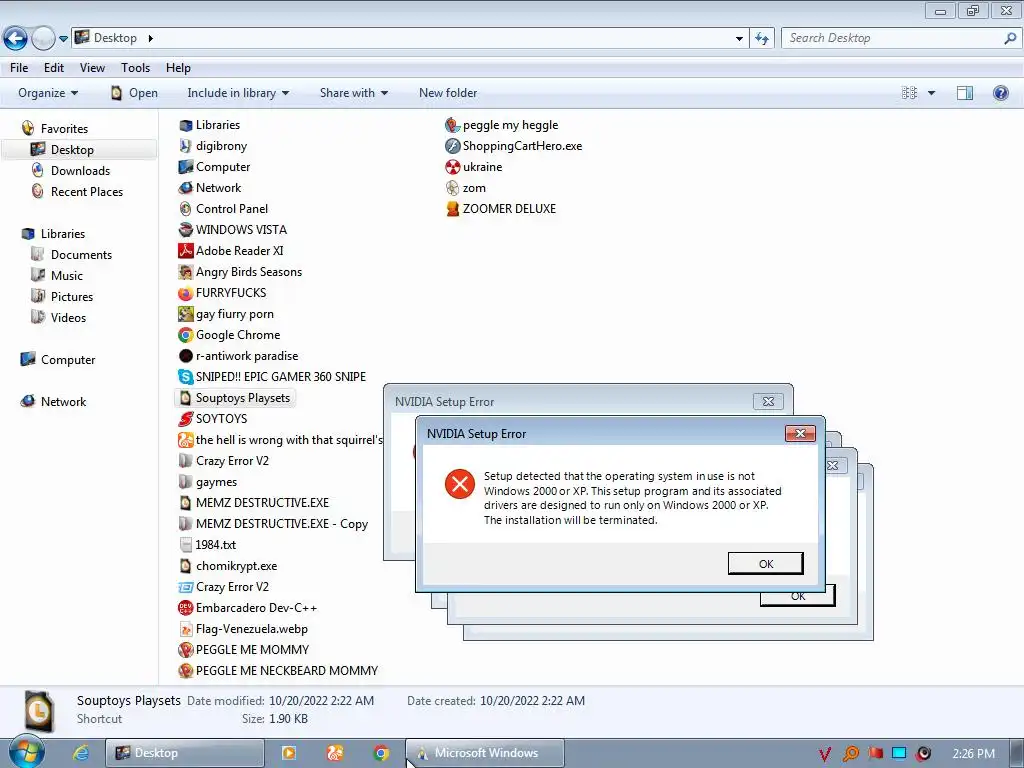Select Network in the navigation pane
This screenshot has width=1024, height=768.
[63, 402]
